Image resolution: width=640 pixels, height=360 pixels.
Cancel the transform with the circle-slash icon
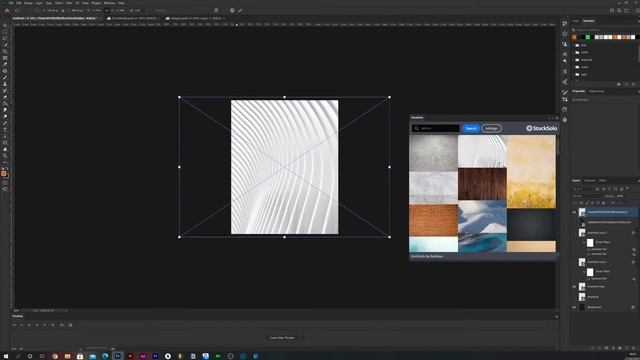(x=232, y=11)
